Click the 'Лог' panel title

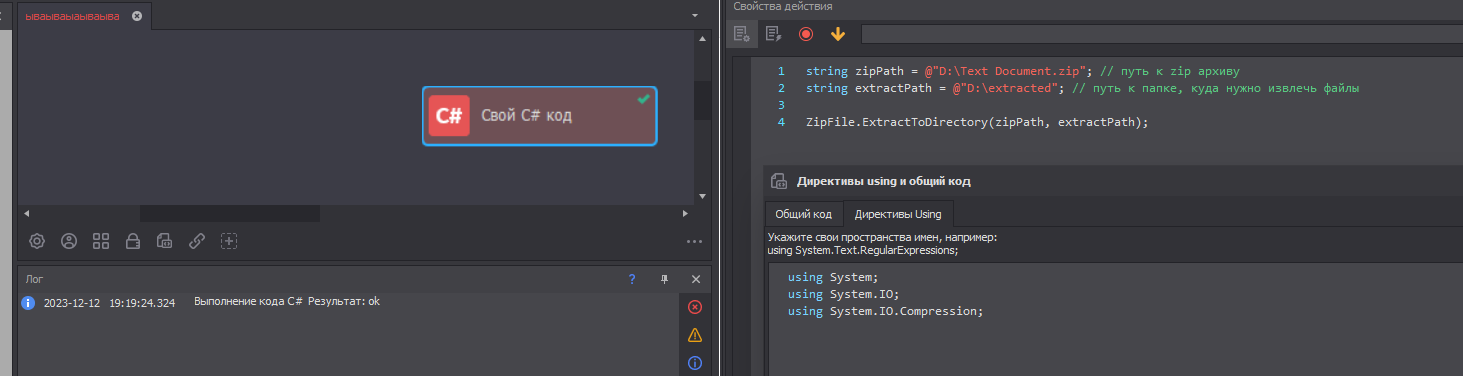(35, 280)
